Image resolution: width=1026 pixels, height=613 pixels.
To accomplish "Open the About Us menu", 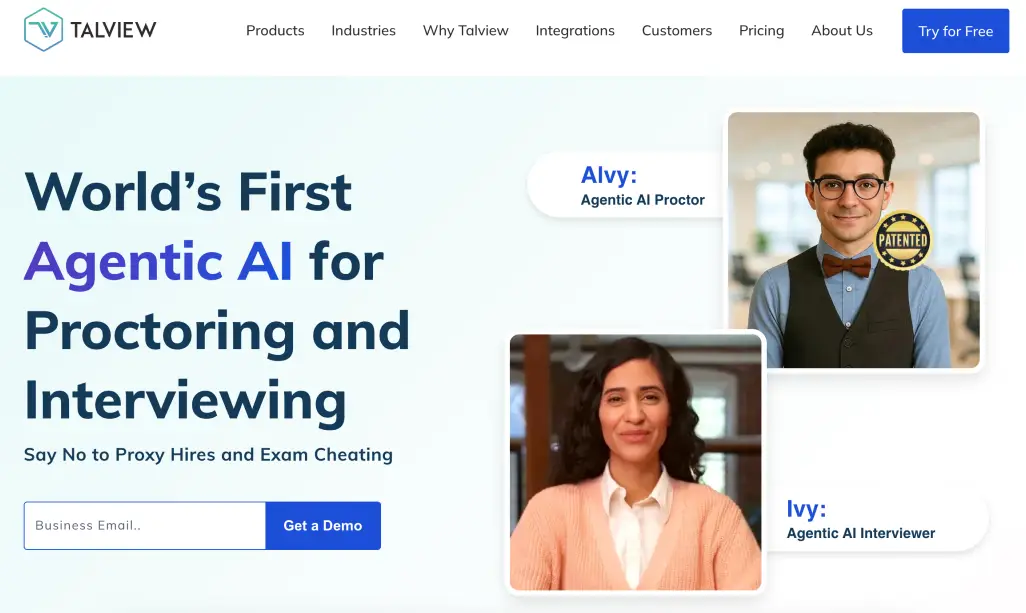I will pyautogui.click(x=841, y=31).
